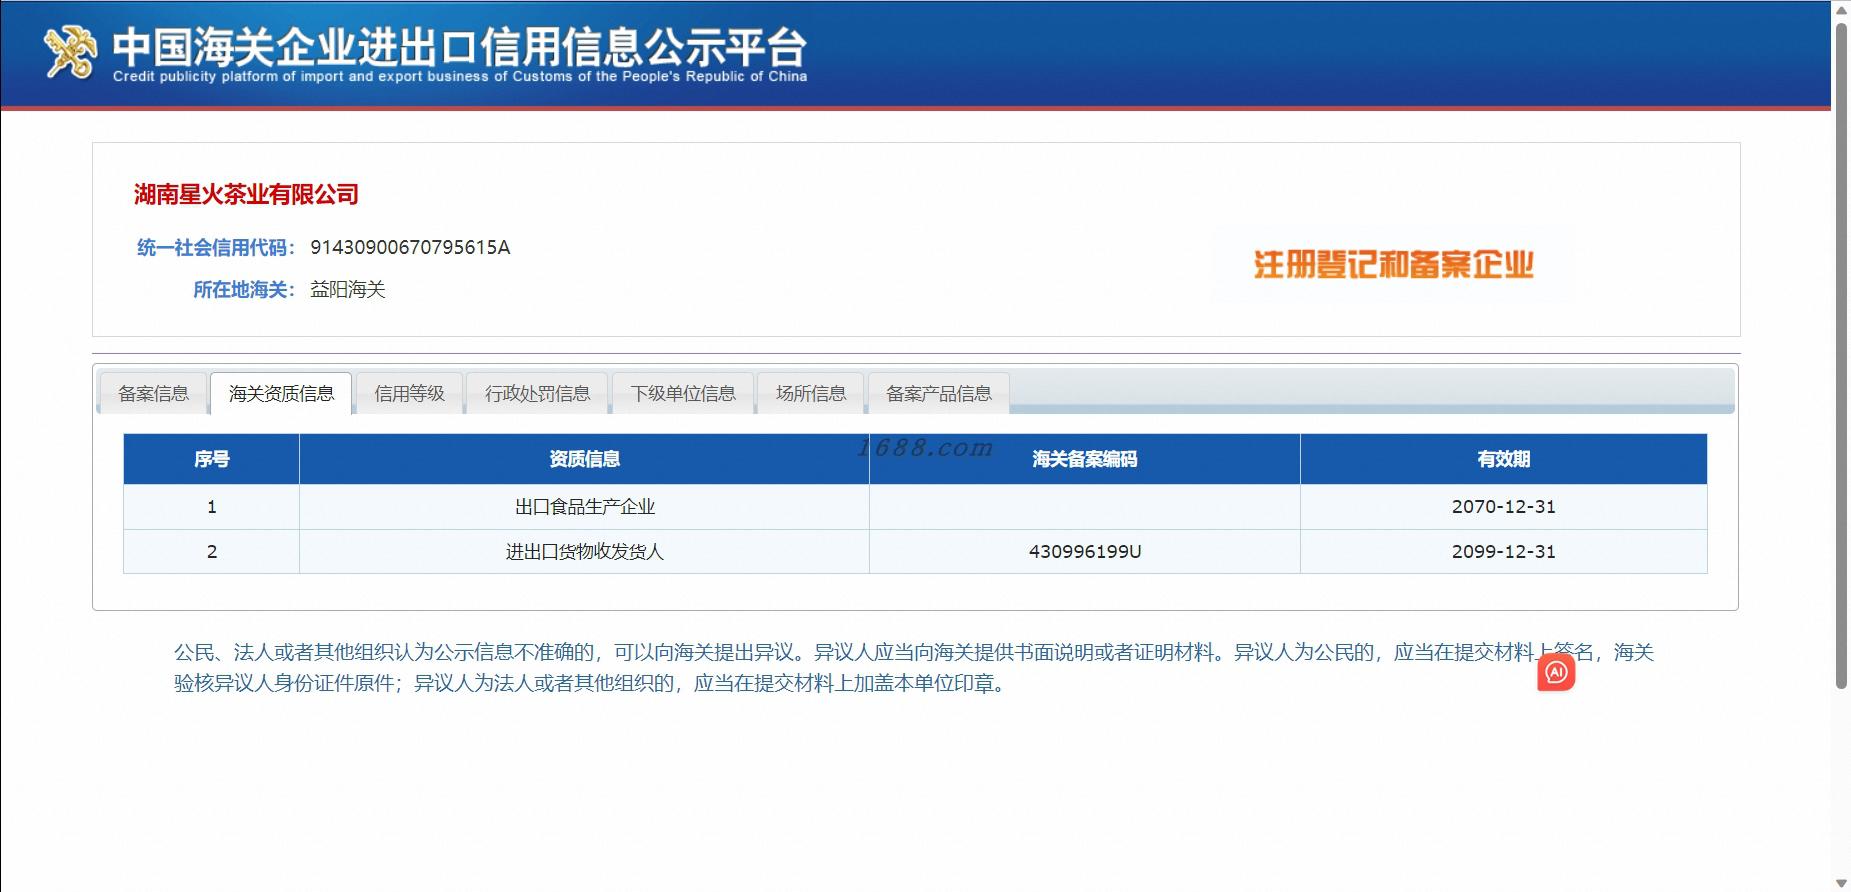The height and width of the screenshot is (892, 1851).
Task: Click expiry date 2099-12-31
Action: click(x=1504, y=551)
